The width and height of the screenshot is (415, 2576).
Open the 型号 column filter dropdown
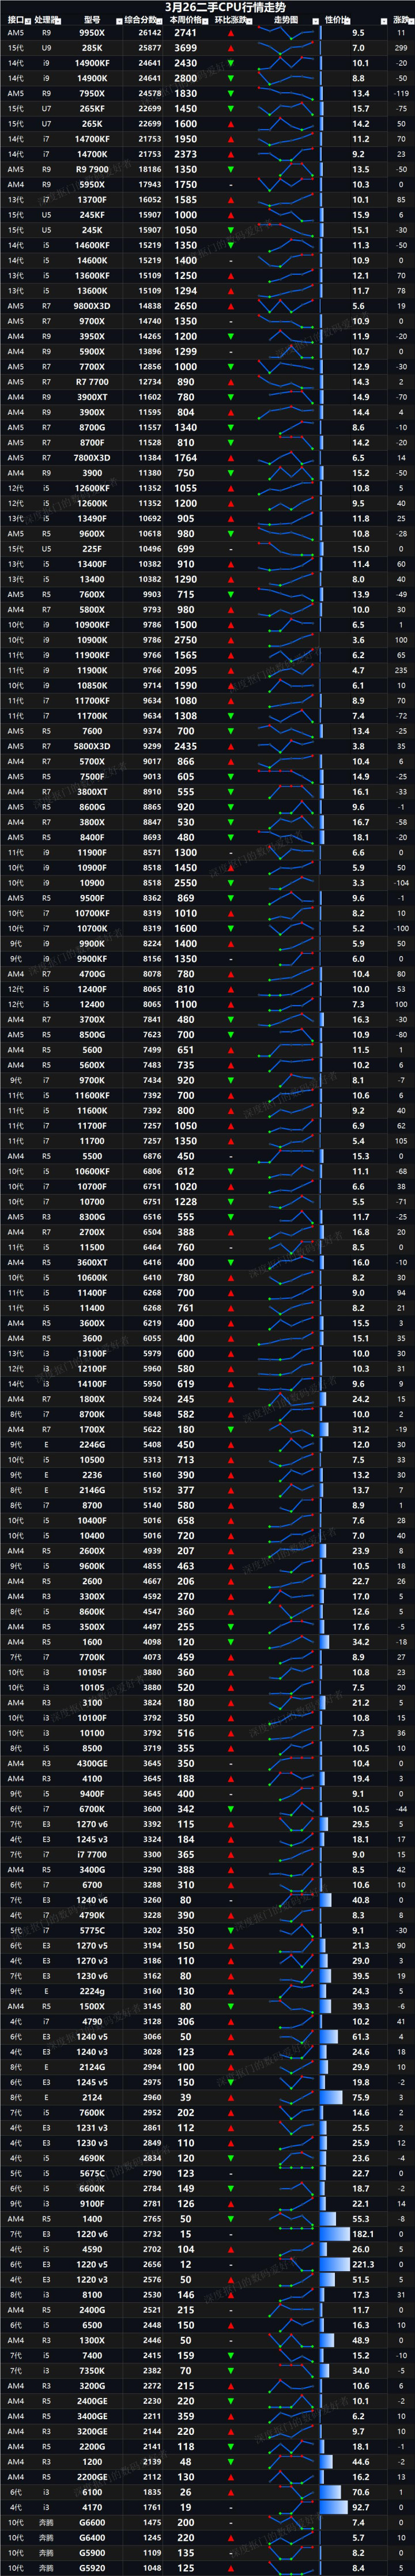118,20
